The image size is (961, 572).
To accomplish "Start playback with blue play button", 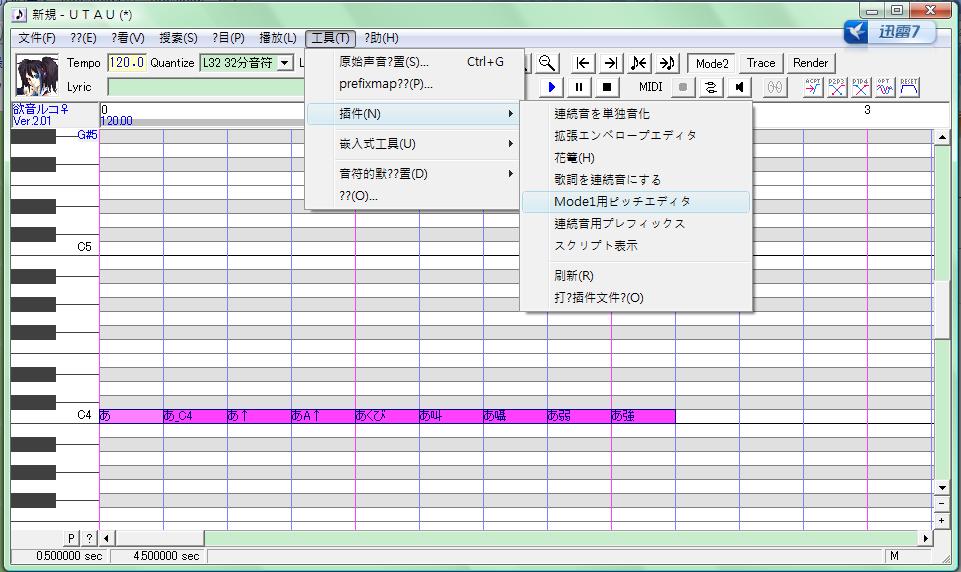I will pyautogui.click(x=551, y=87).
